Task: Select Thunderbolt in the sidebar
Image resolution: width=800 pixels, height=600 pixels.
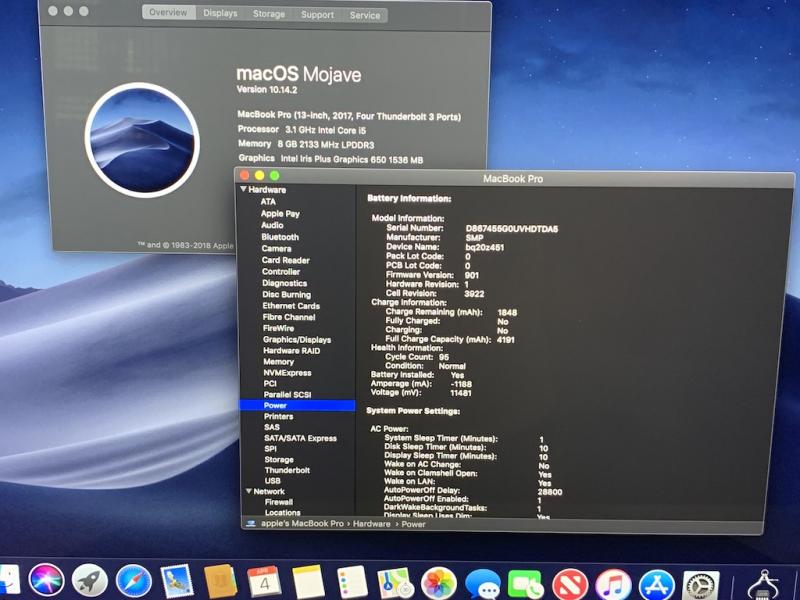Action: click(x=287, y=470)
